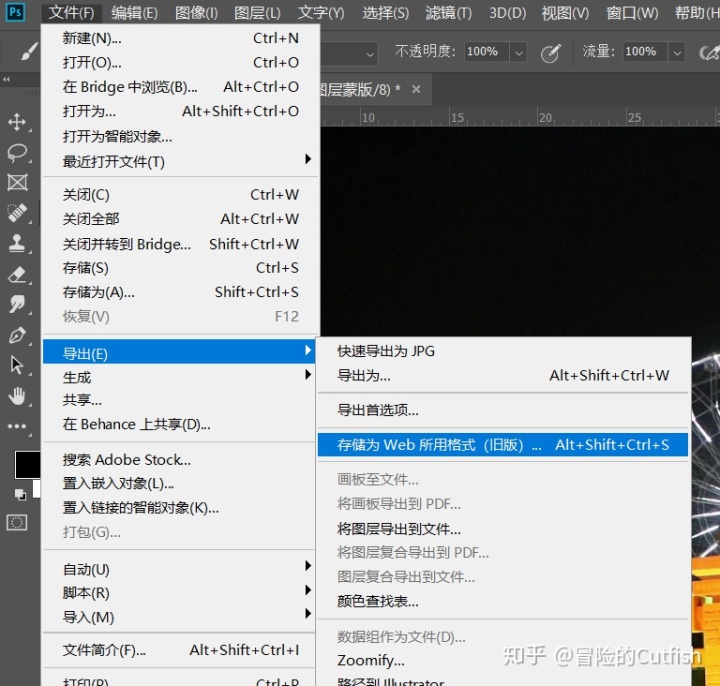The image size is (720, 686).
Task: Open the black foreground color swatch
Action: pos(28,464)
